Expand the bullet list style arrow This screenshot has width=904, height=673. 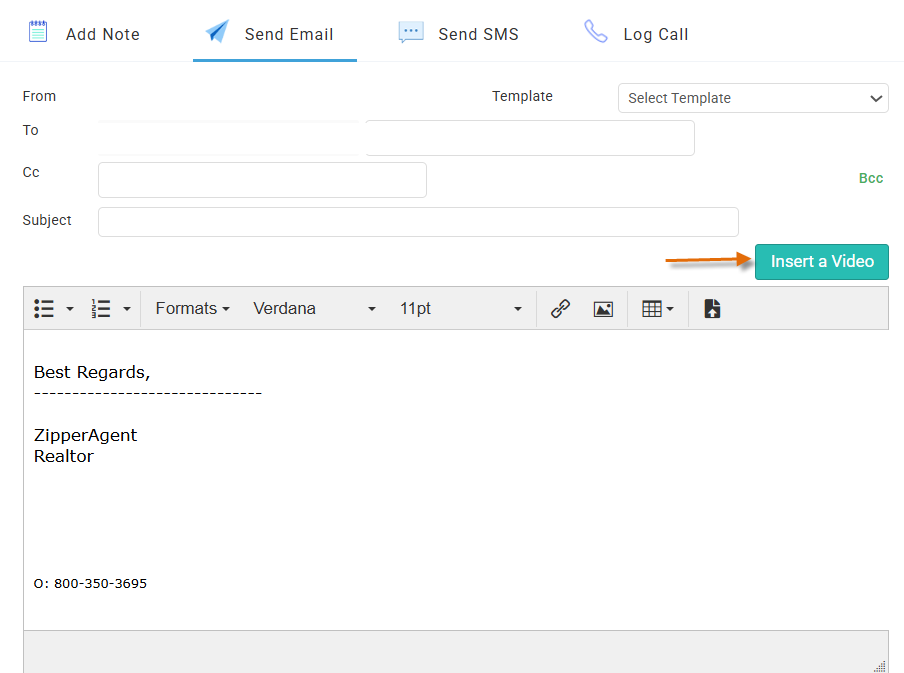(x=70, y=309)
